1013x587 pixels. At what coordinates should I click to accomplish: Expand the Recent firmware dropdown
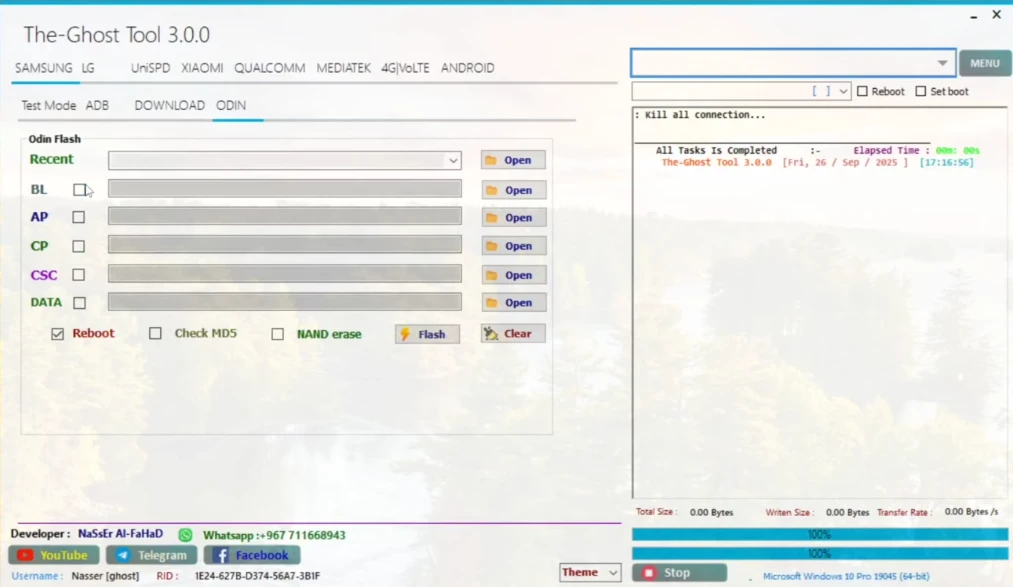tap(452, 159)
